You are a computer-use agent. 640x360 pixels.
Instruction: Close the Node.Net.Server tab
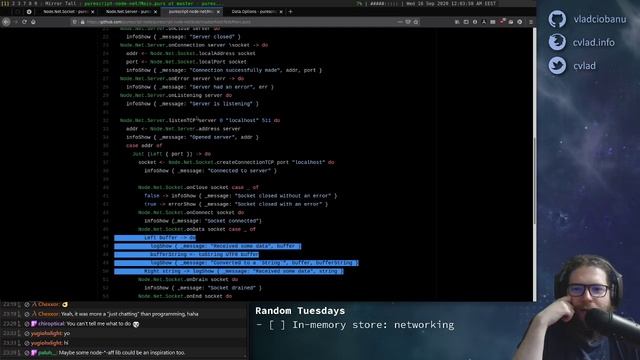[x=155, y=12]
